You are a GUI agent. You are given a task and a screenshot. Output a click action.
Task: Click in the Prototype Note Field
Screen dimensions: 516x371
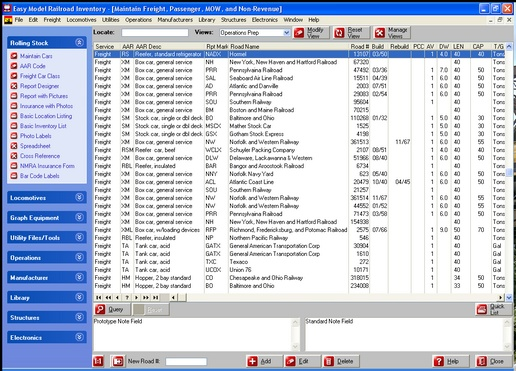[x=193, y=334]
